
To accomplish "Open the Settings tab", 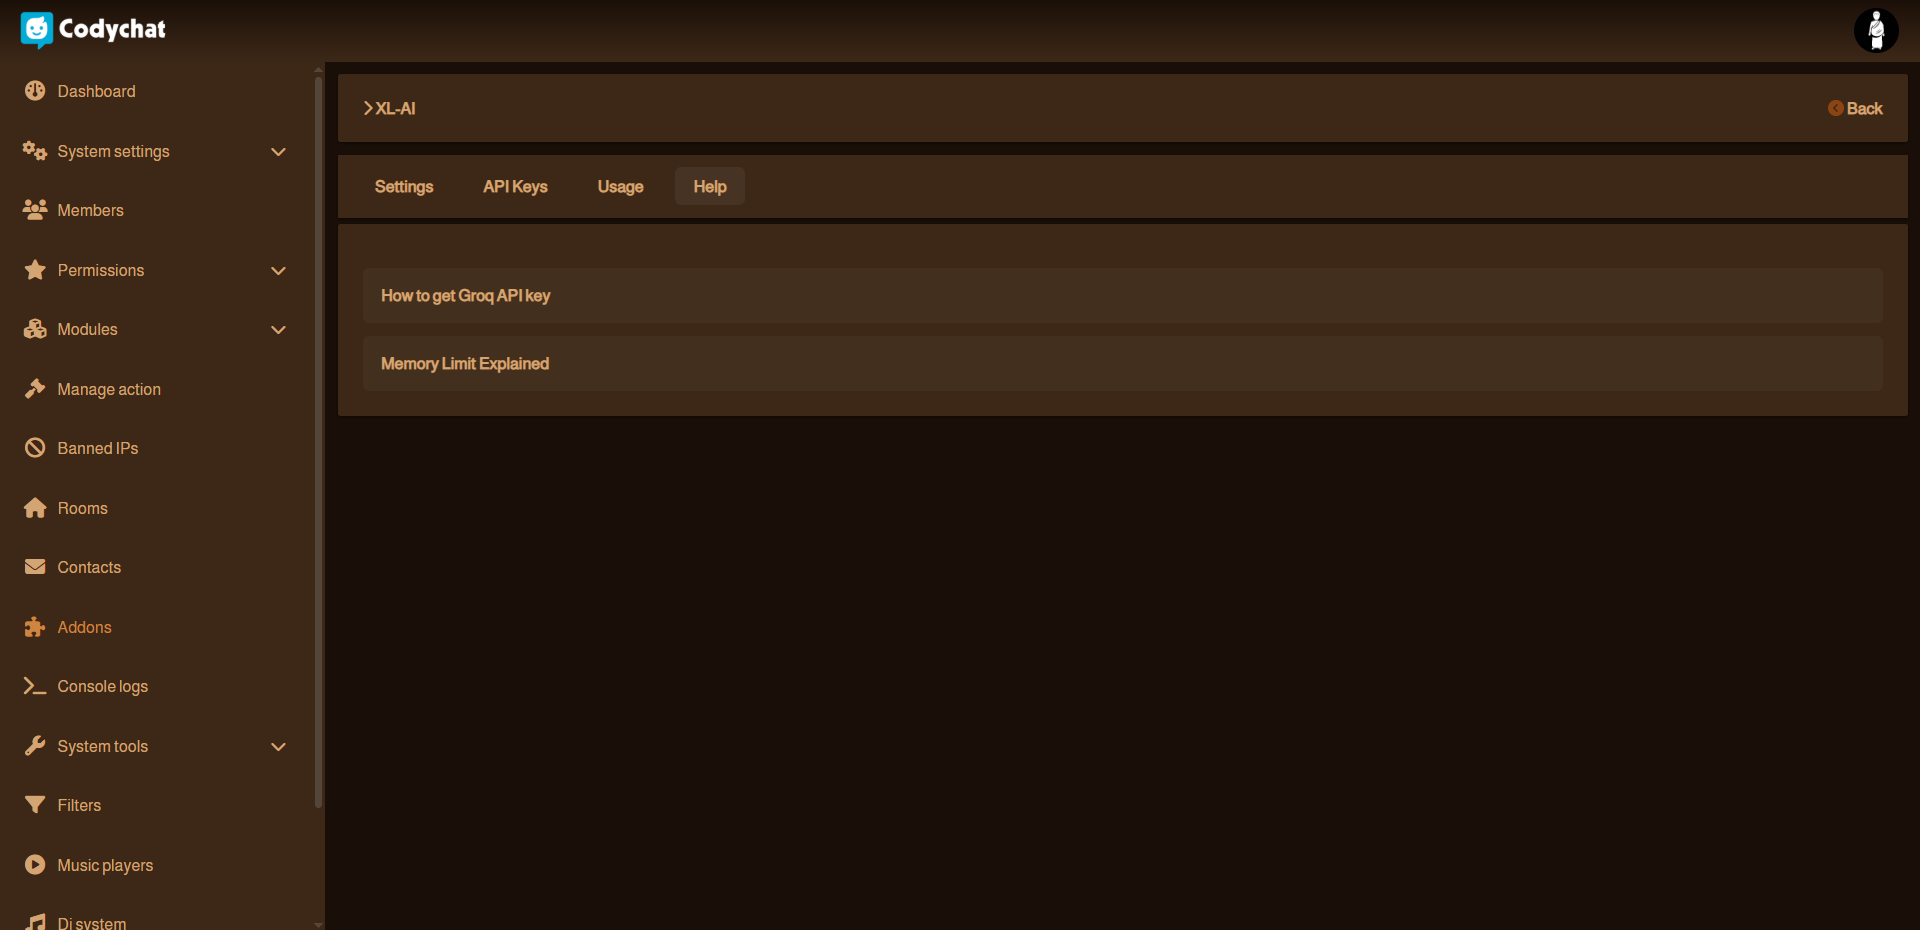I will [404, 187].
